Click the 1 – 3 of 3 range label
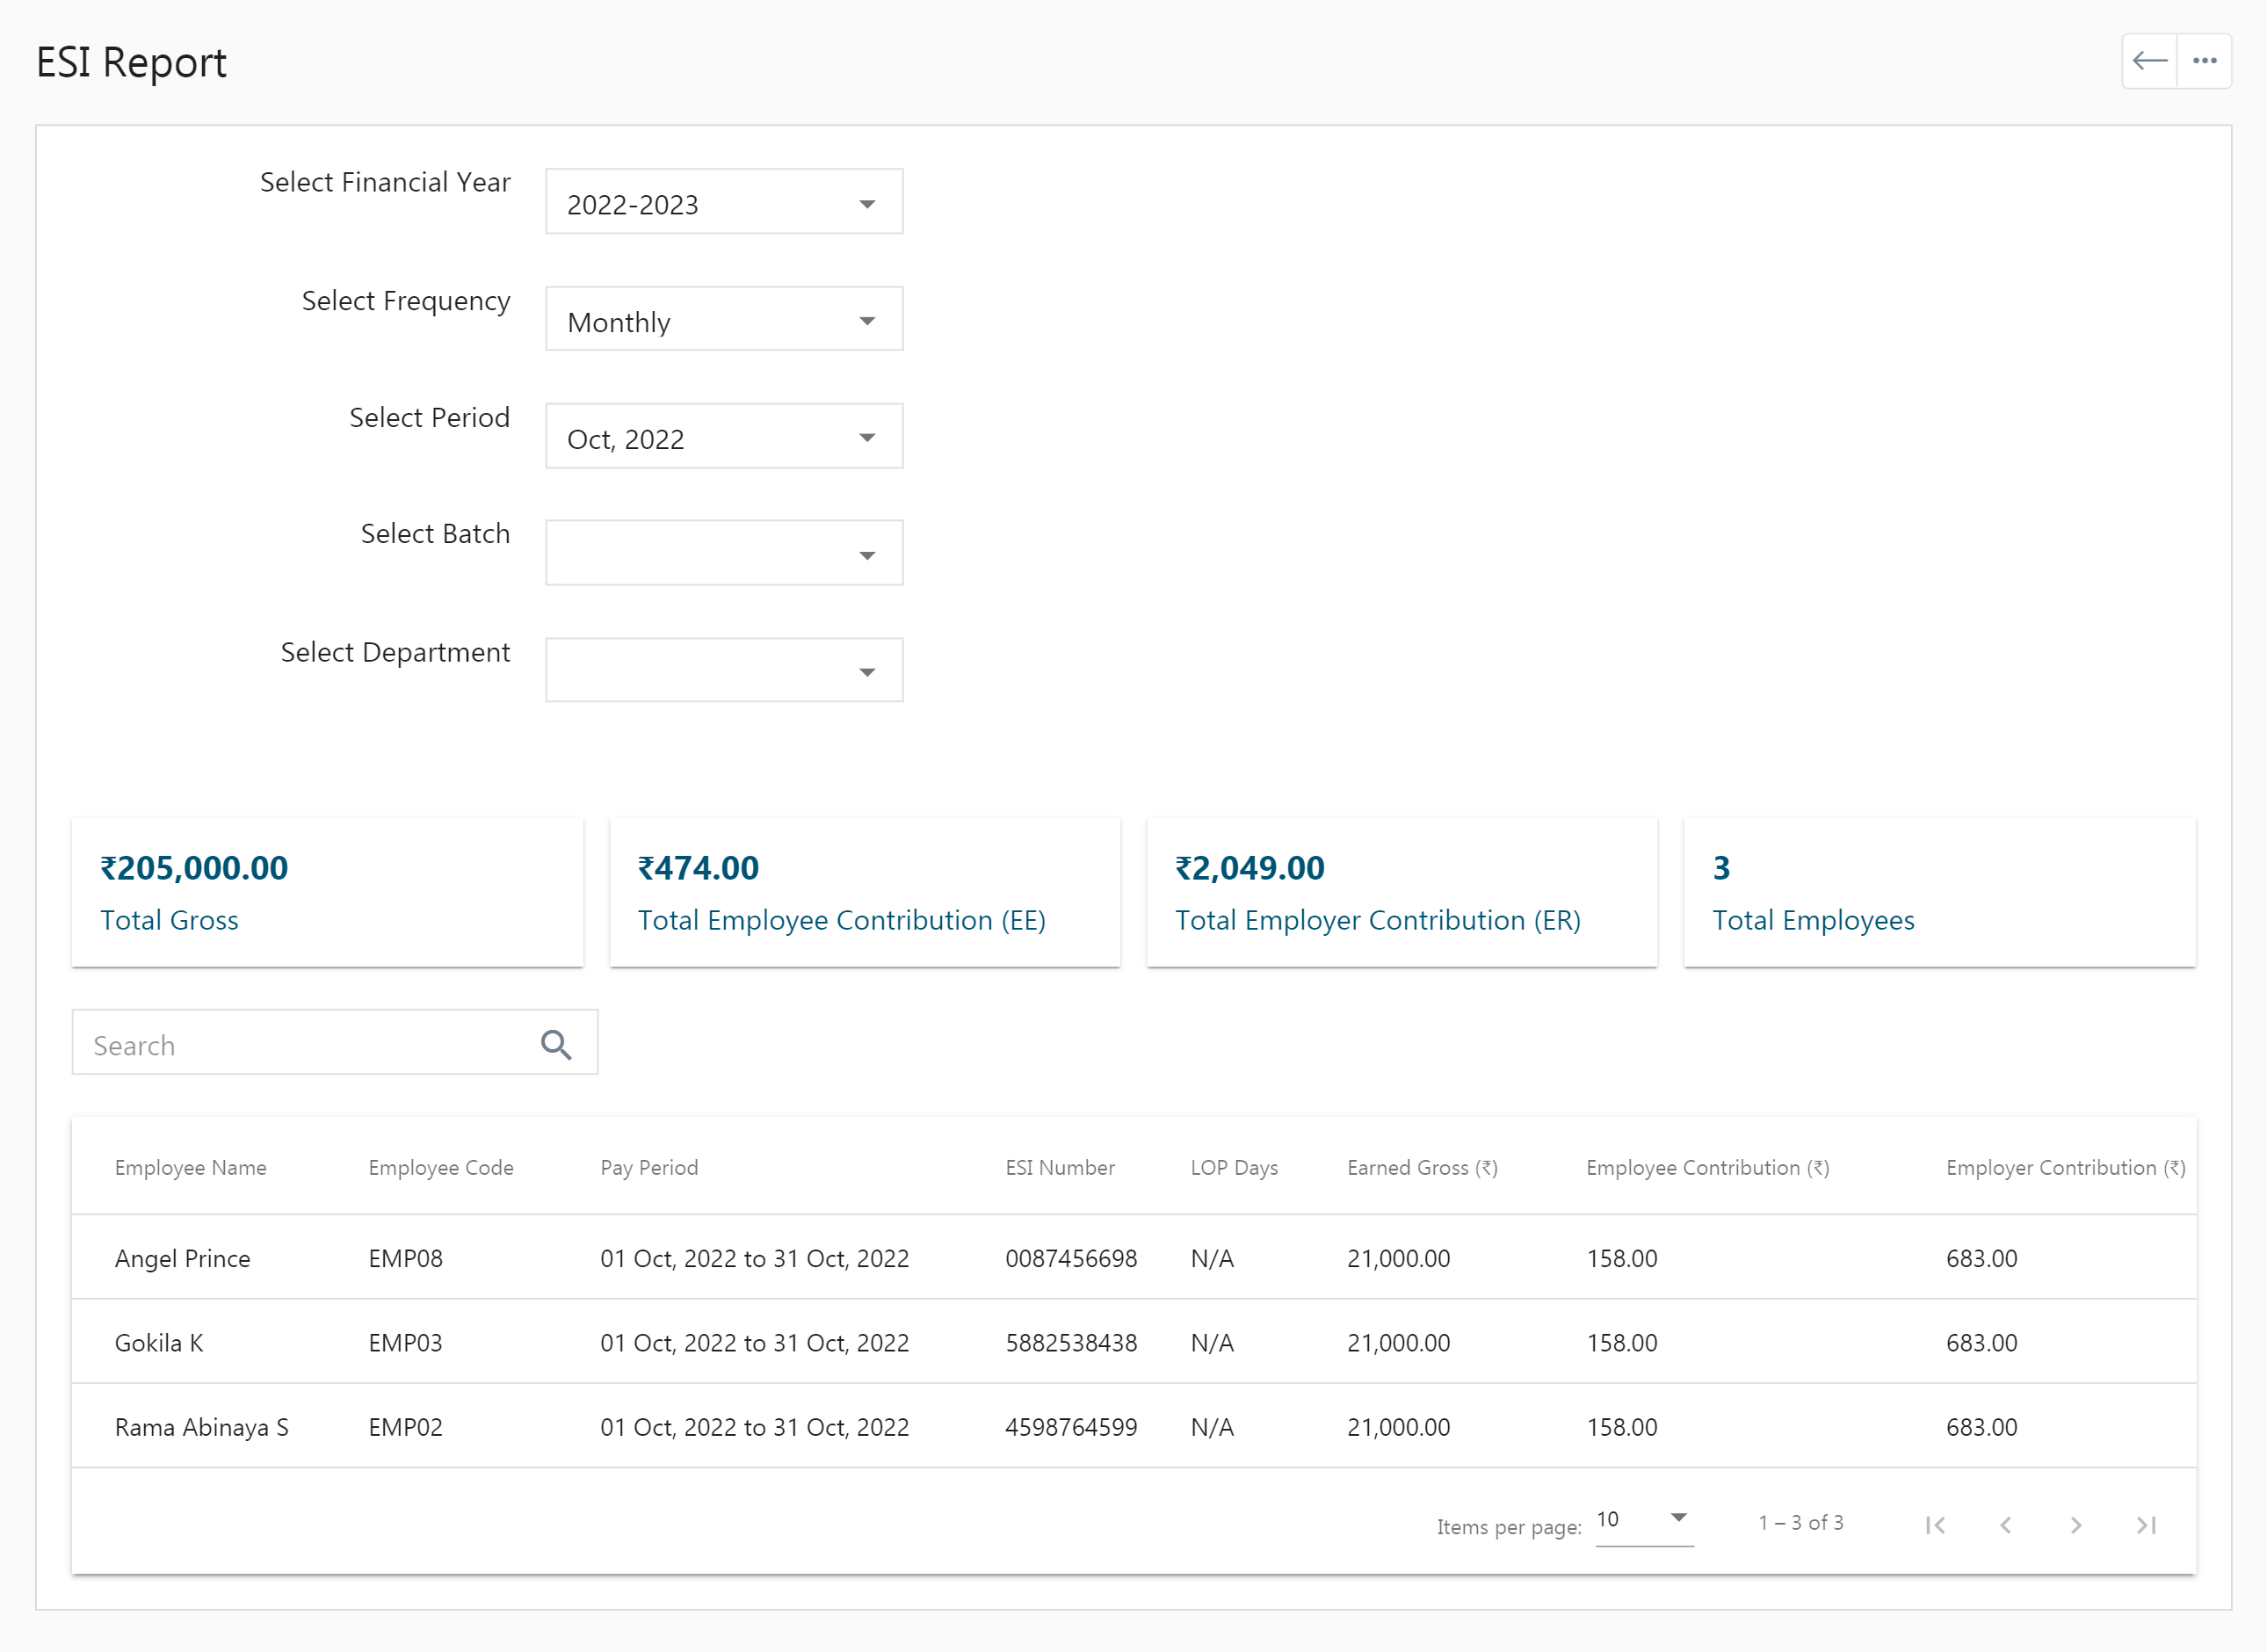The image size is (2267, 1652). pyautogui.click(x=1801, y=1523)
